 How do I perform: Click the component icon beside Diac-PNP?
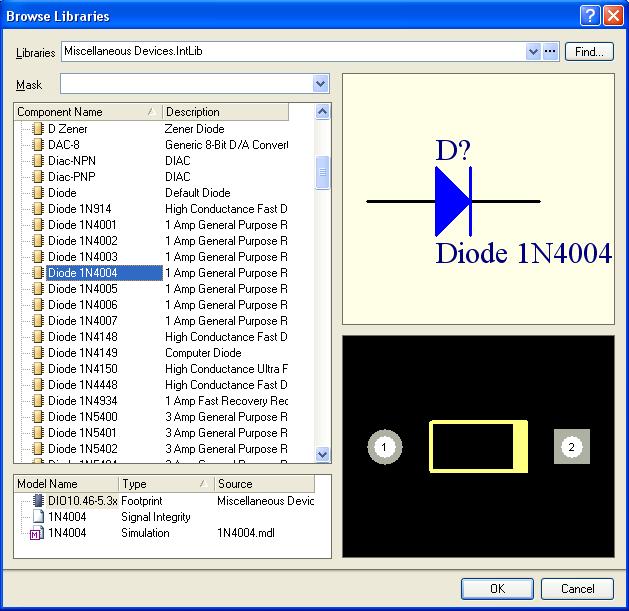[38, 177]
